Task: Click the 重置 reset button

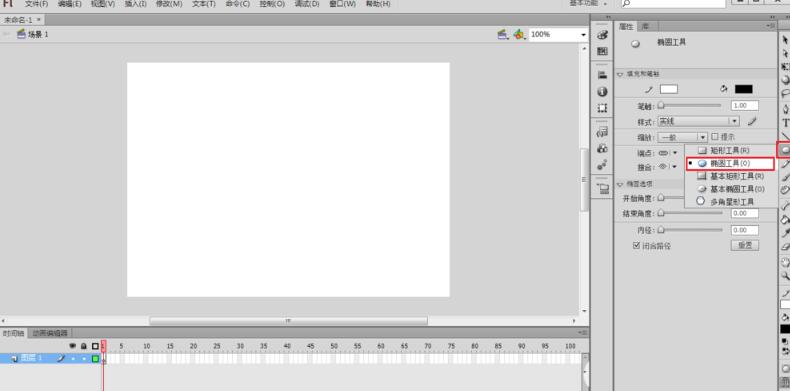Action: tap(745, 245)
